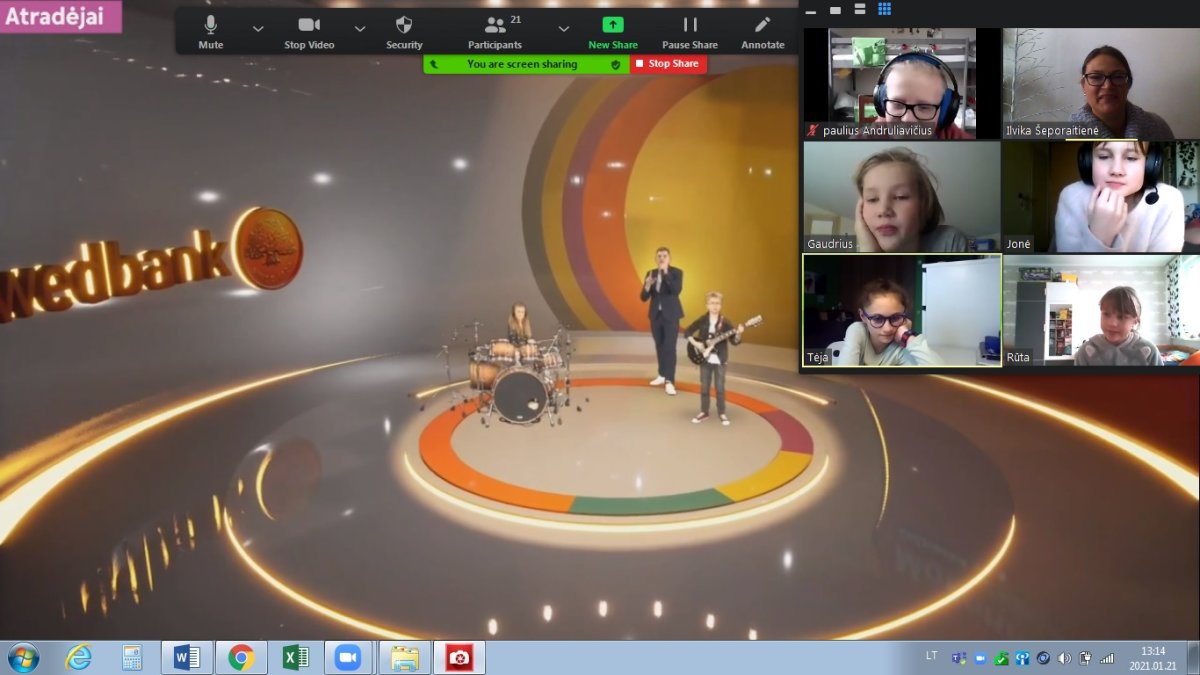Minimize the video panel
Viewport: 1200px width, 675px height.
[x=810, y=12]
